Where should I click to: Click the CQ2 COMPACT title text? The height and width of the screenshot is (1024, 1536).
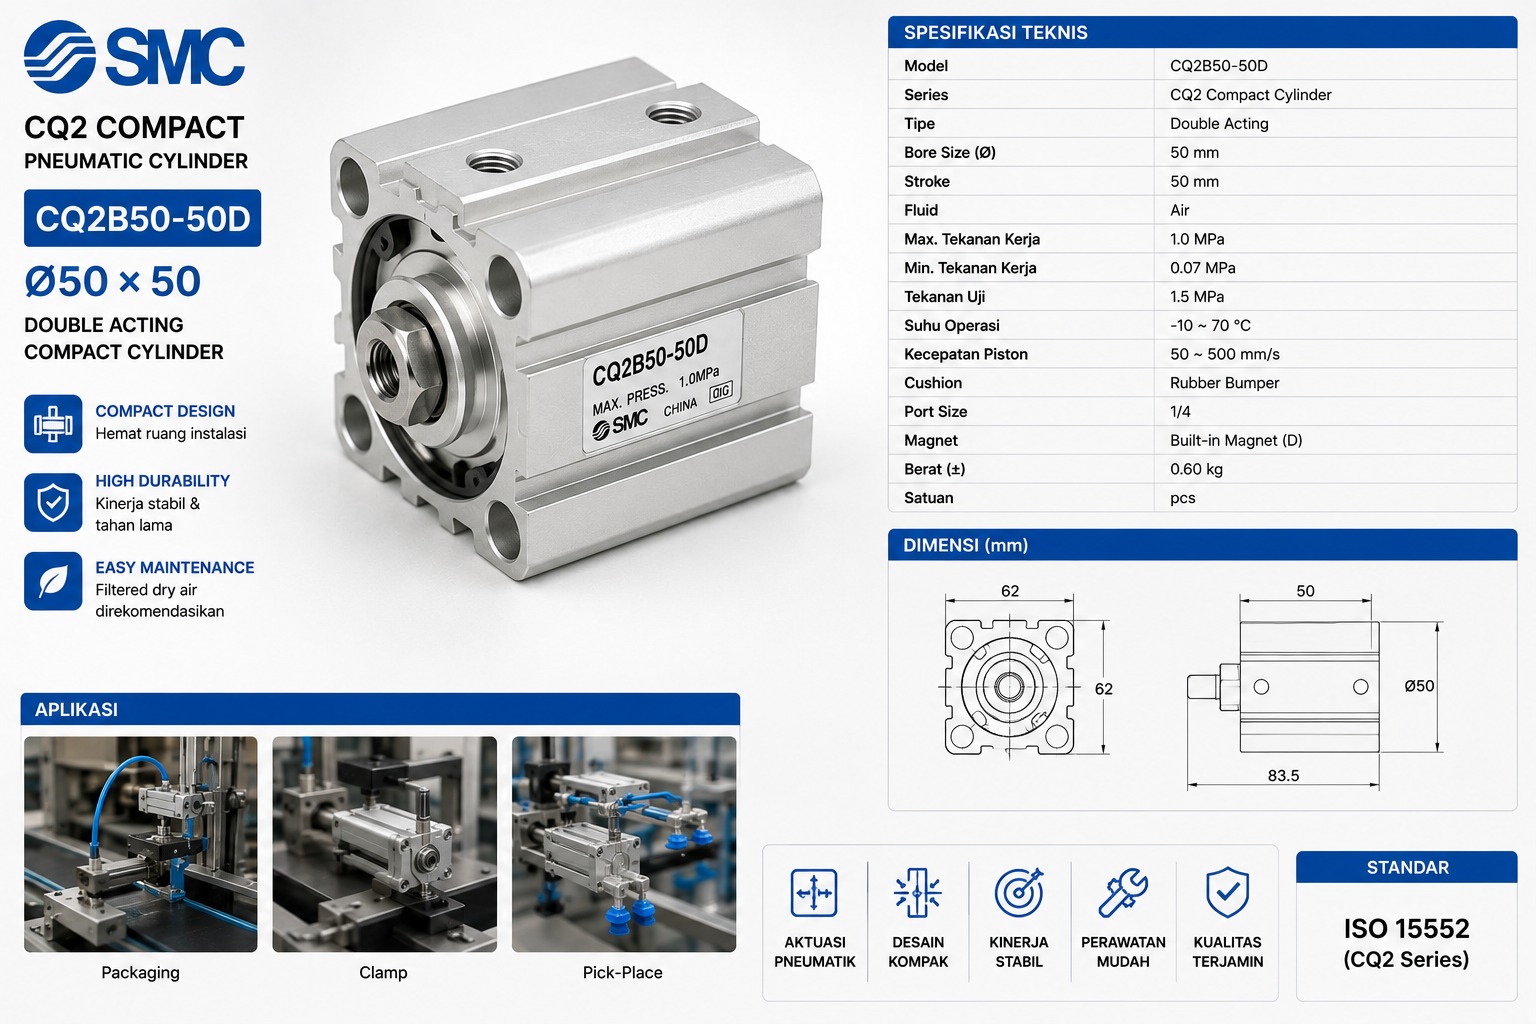click(x=134, y=128)
